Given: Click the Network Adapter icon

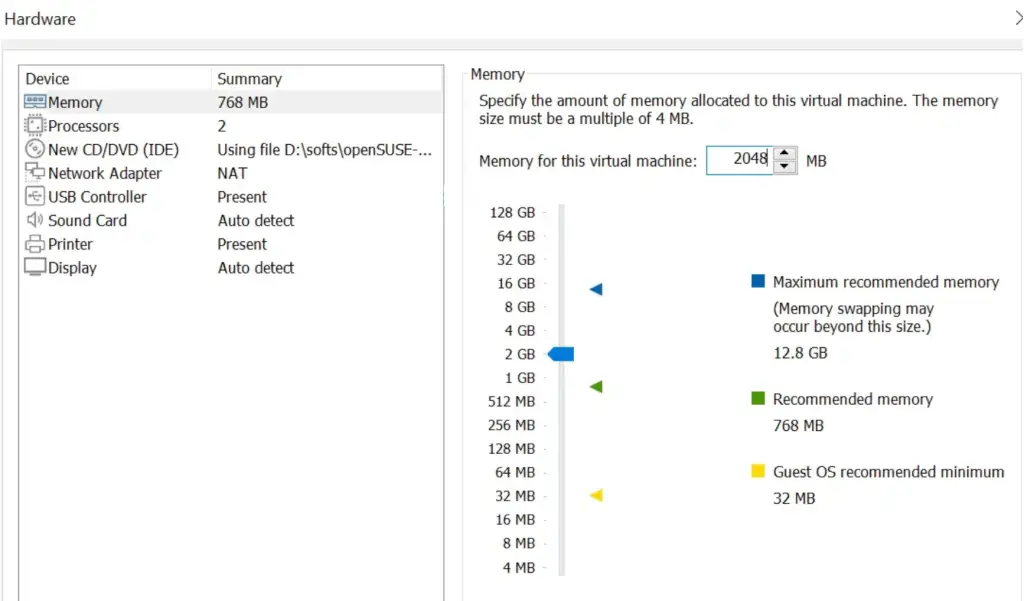Looking at the screenshot, I should click(35, 173).
